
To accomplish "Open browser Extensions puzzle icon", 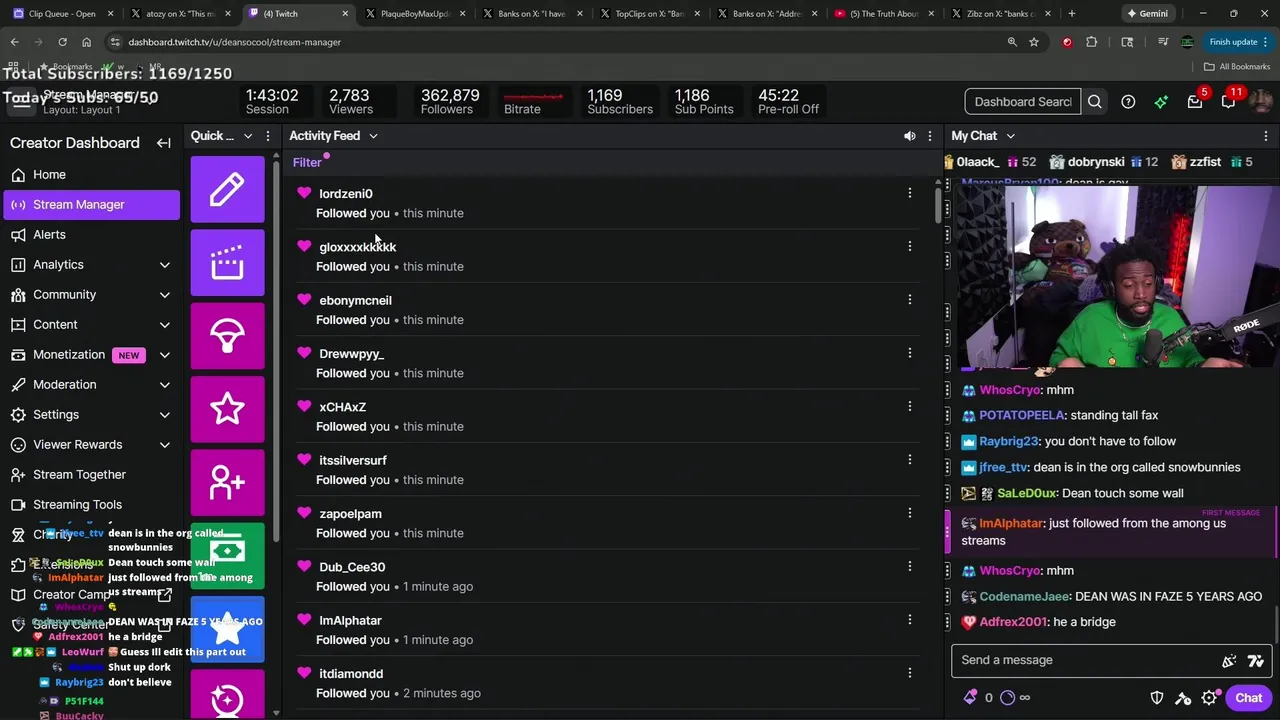I will pos(1091,42).
